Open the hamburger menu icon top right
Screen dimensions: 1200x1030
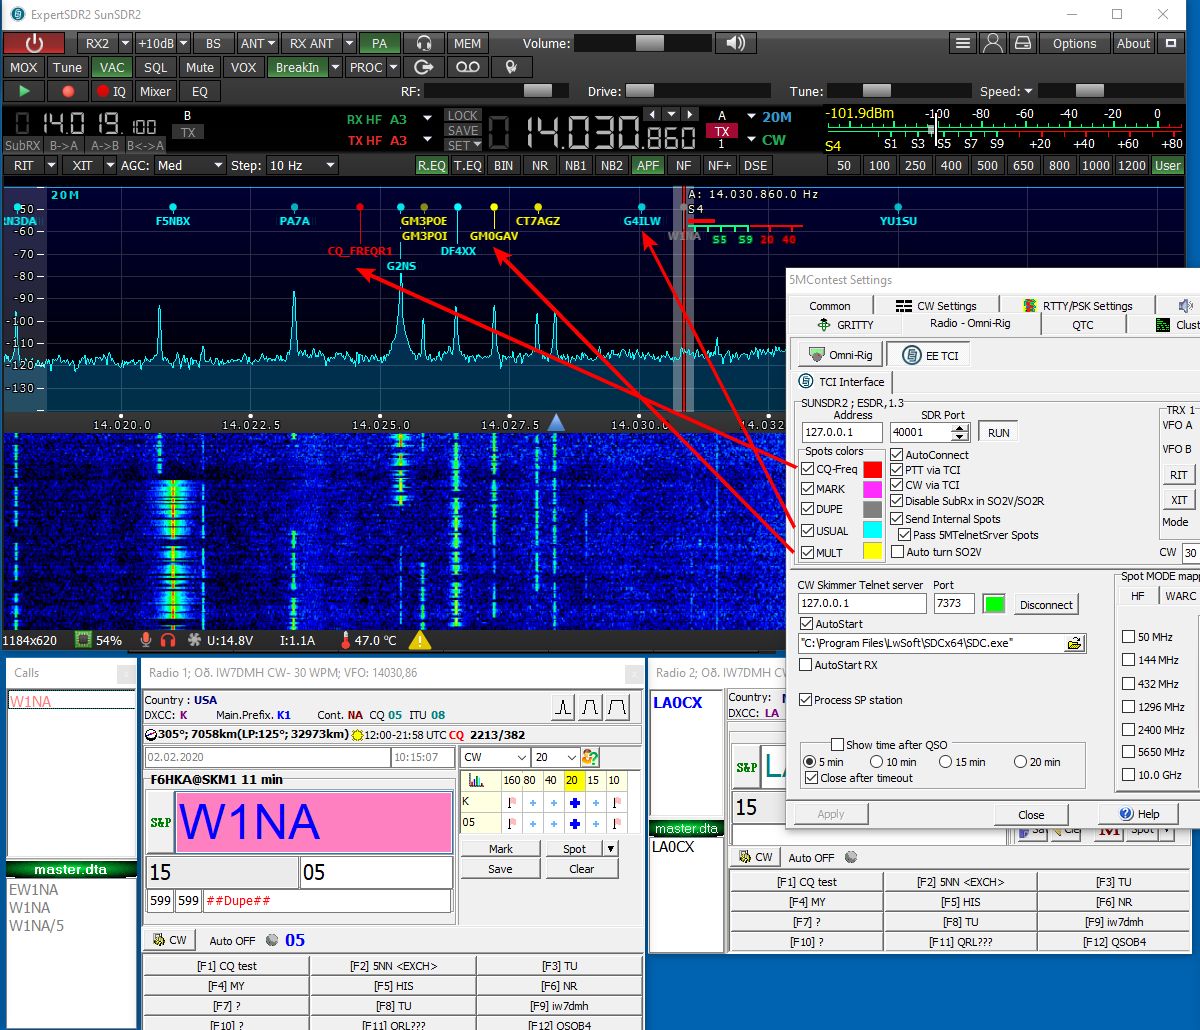tap(963, 43)
